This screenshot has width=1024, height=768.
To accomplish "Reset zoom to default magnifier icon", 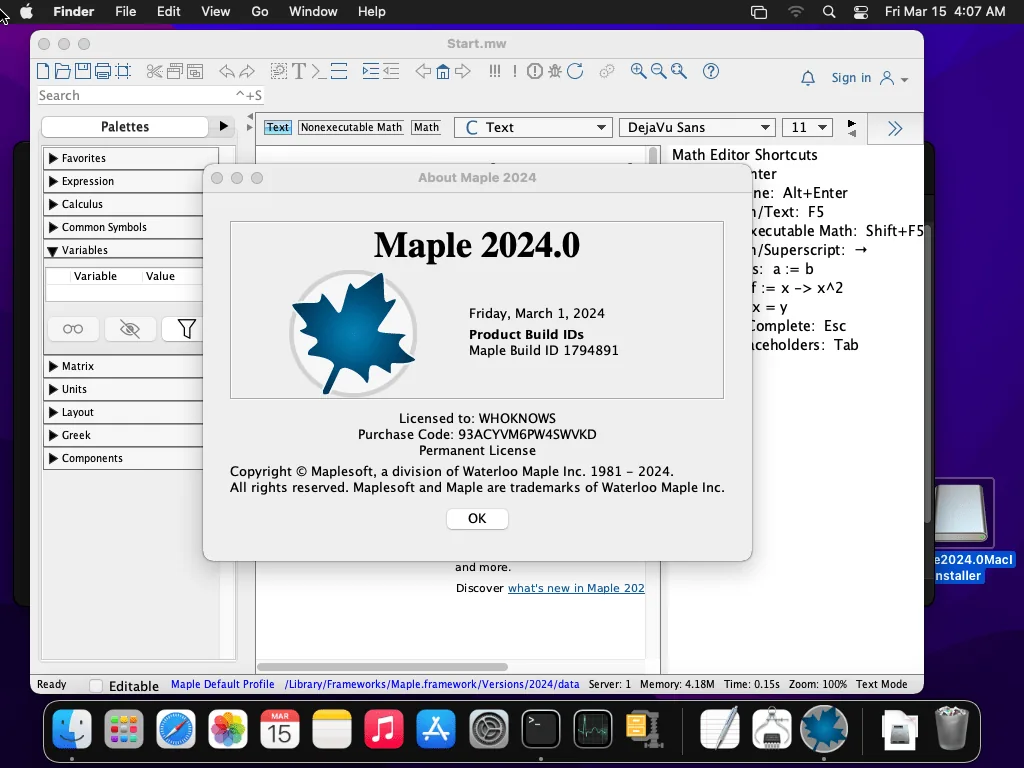I will click(679, 71).
